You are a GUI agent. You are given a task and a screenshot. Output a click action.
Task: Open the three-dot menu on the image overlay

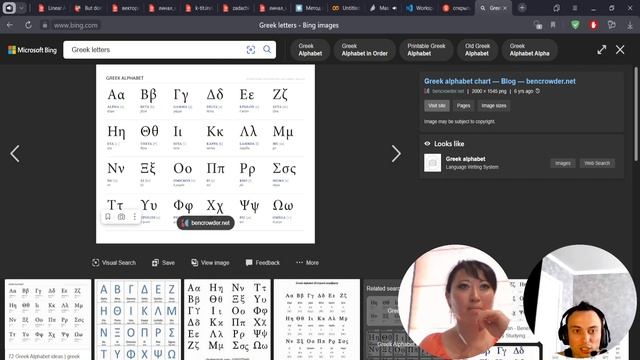[135, 217]
